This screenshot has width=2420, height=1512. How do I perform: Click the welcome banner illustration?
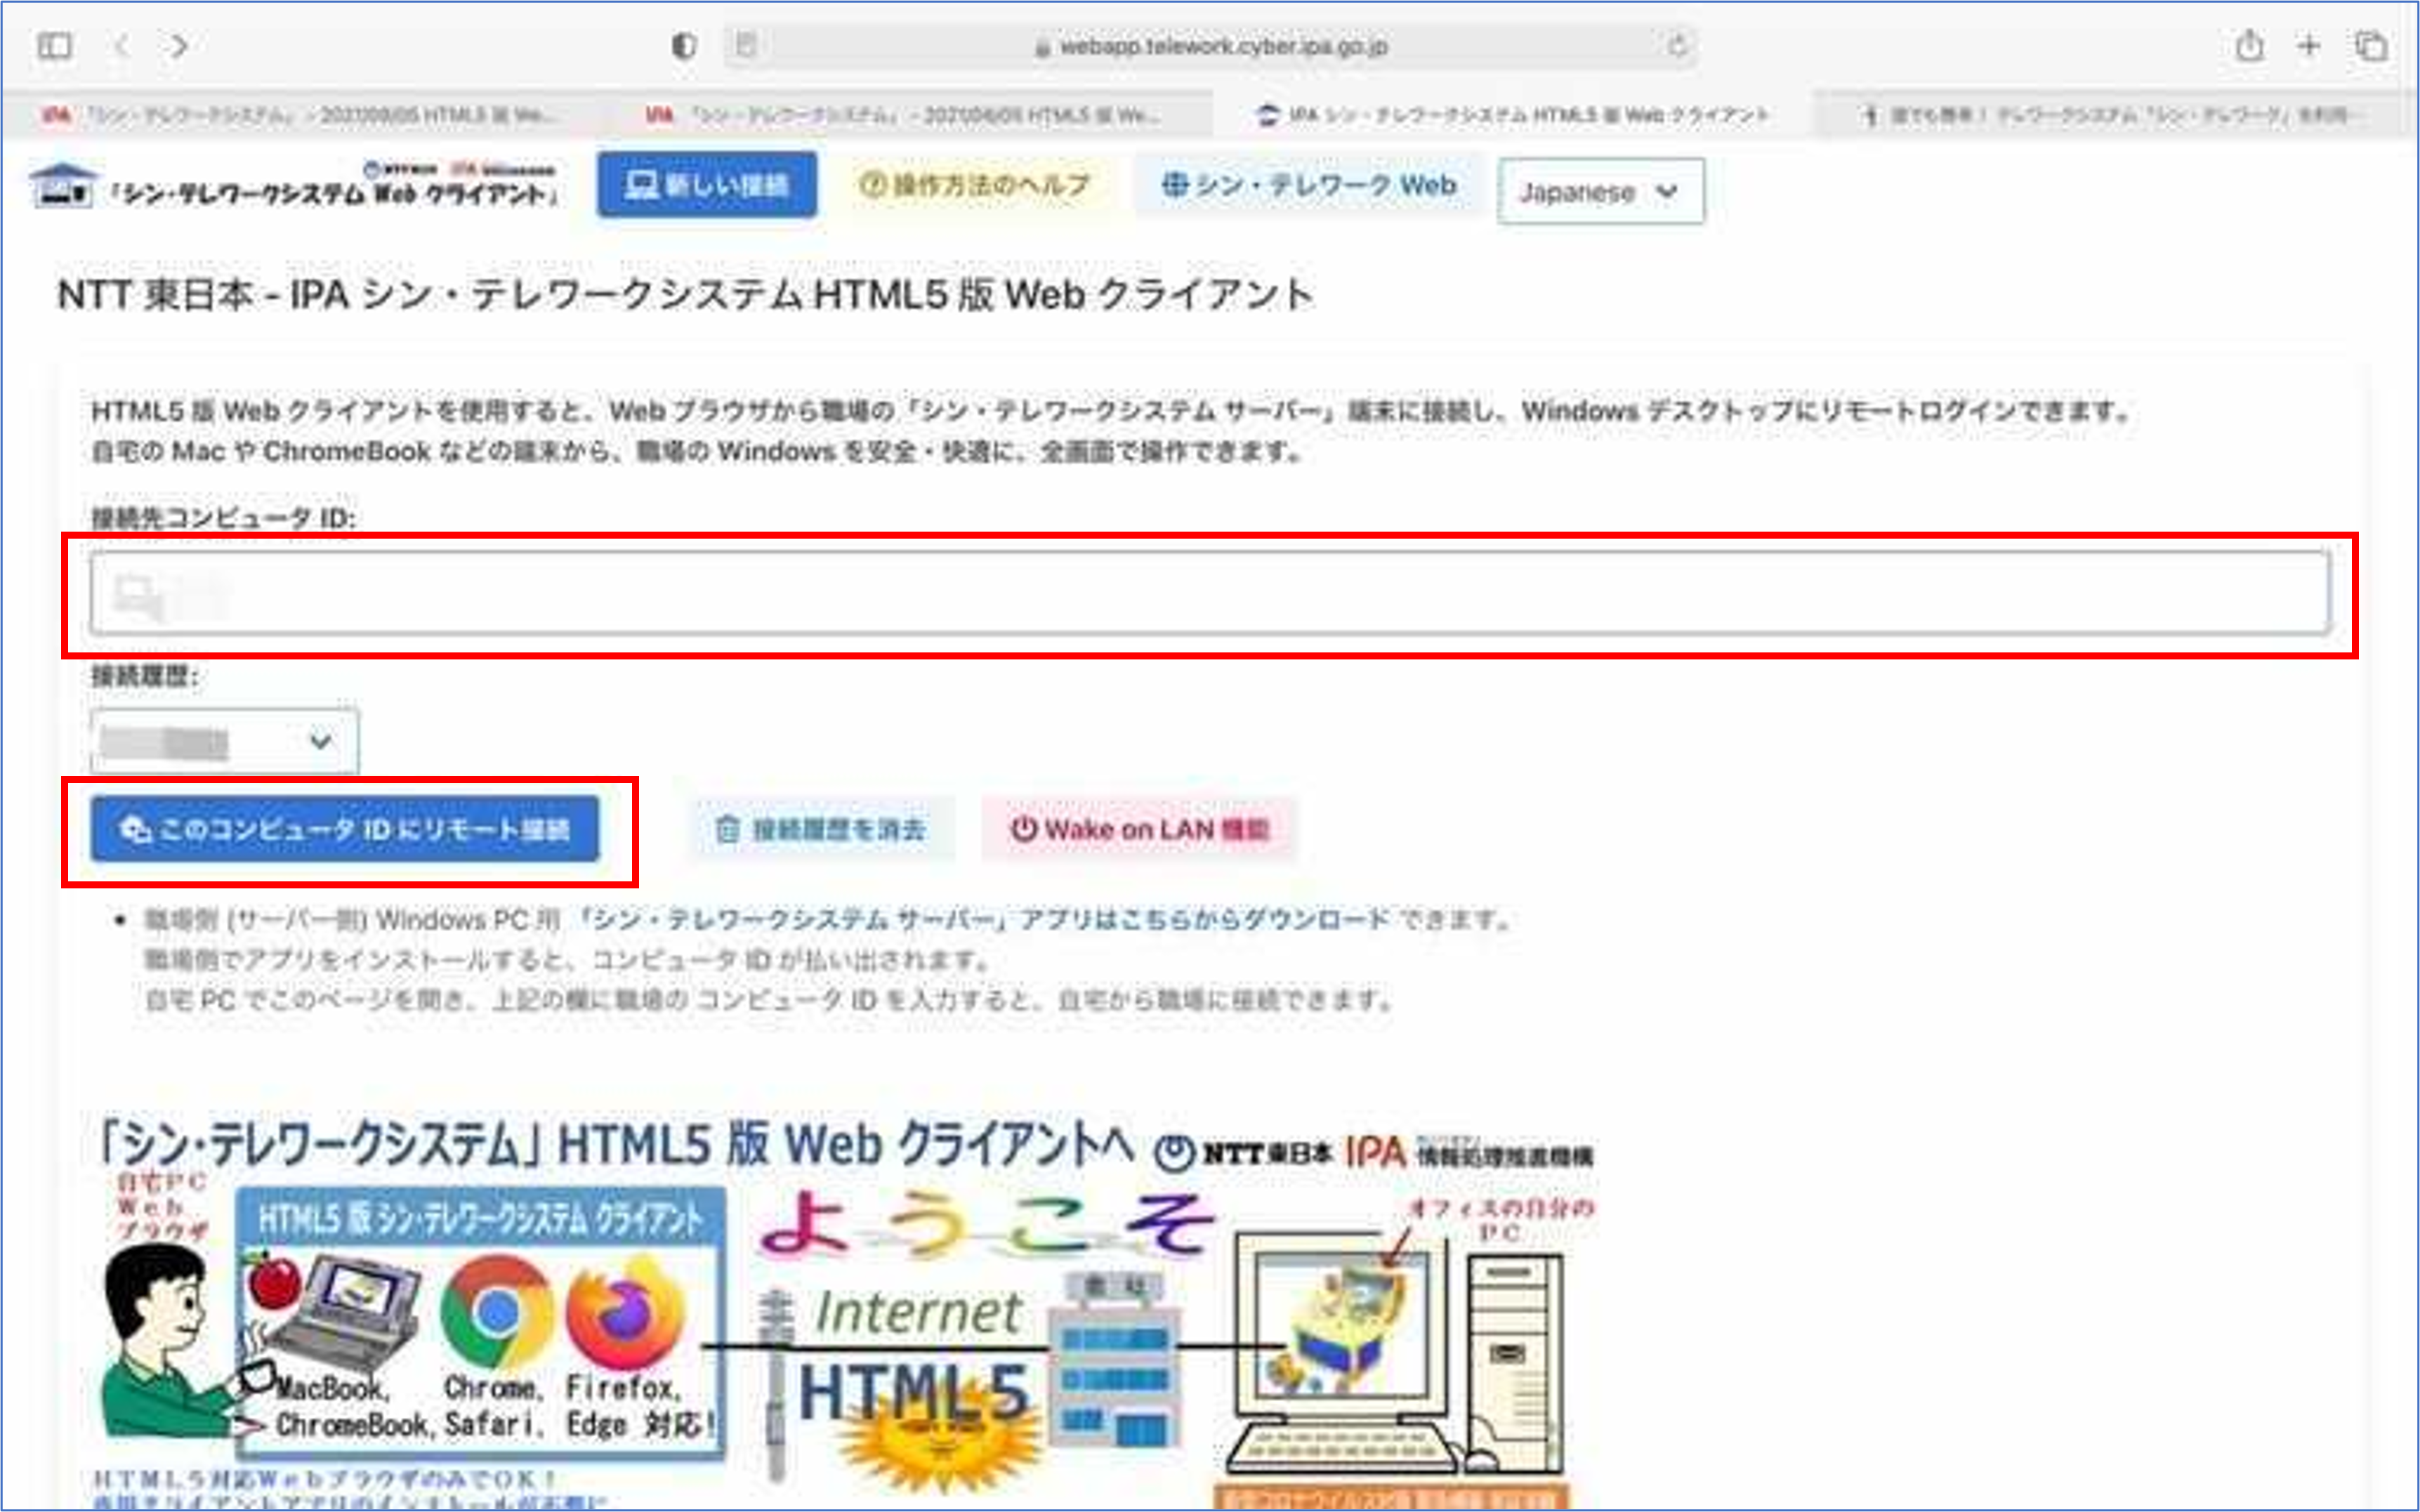[x=845, y=1312]
